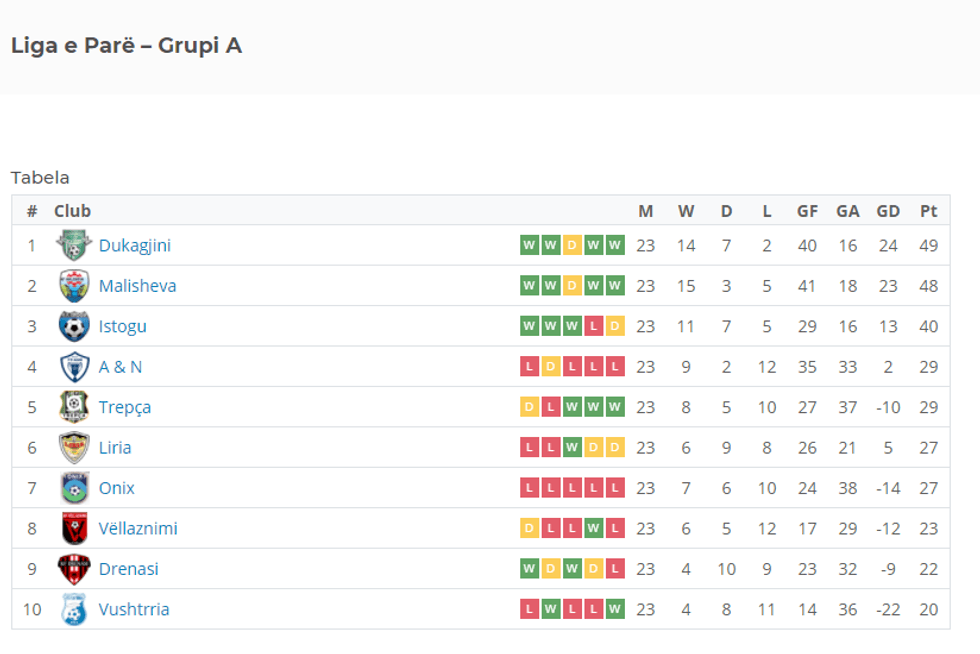Open the Dukagjini team link
980x654 pixels.
(135, 245)
